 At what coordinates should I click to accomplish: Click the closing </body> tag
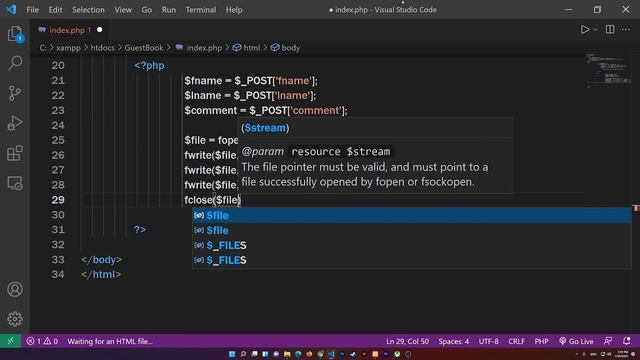101,260
